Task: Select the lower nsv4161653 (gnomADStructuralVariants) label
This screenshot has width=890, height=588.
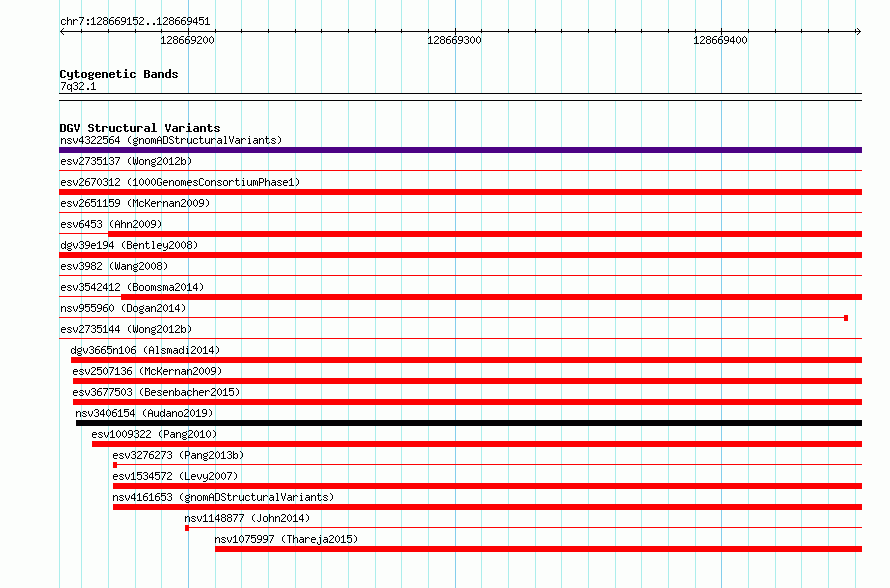Action: (x=223, y=497)
